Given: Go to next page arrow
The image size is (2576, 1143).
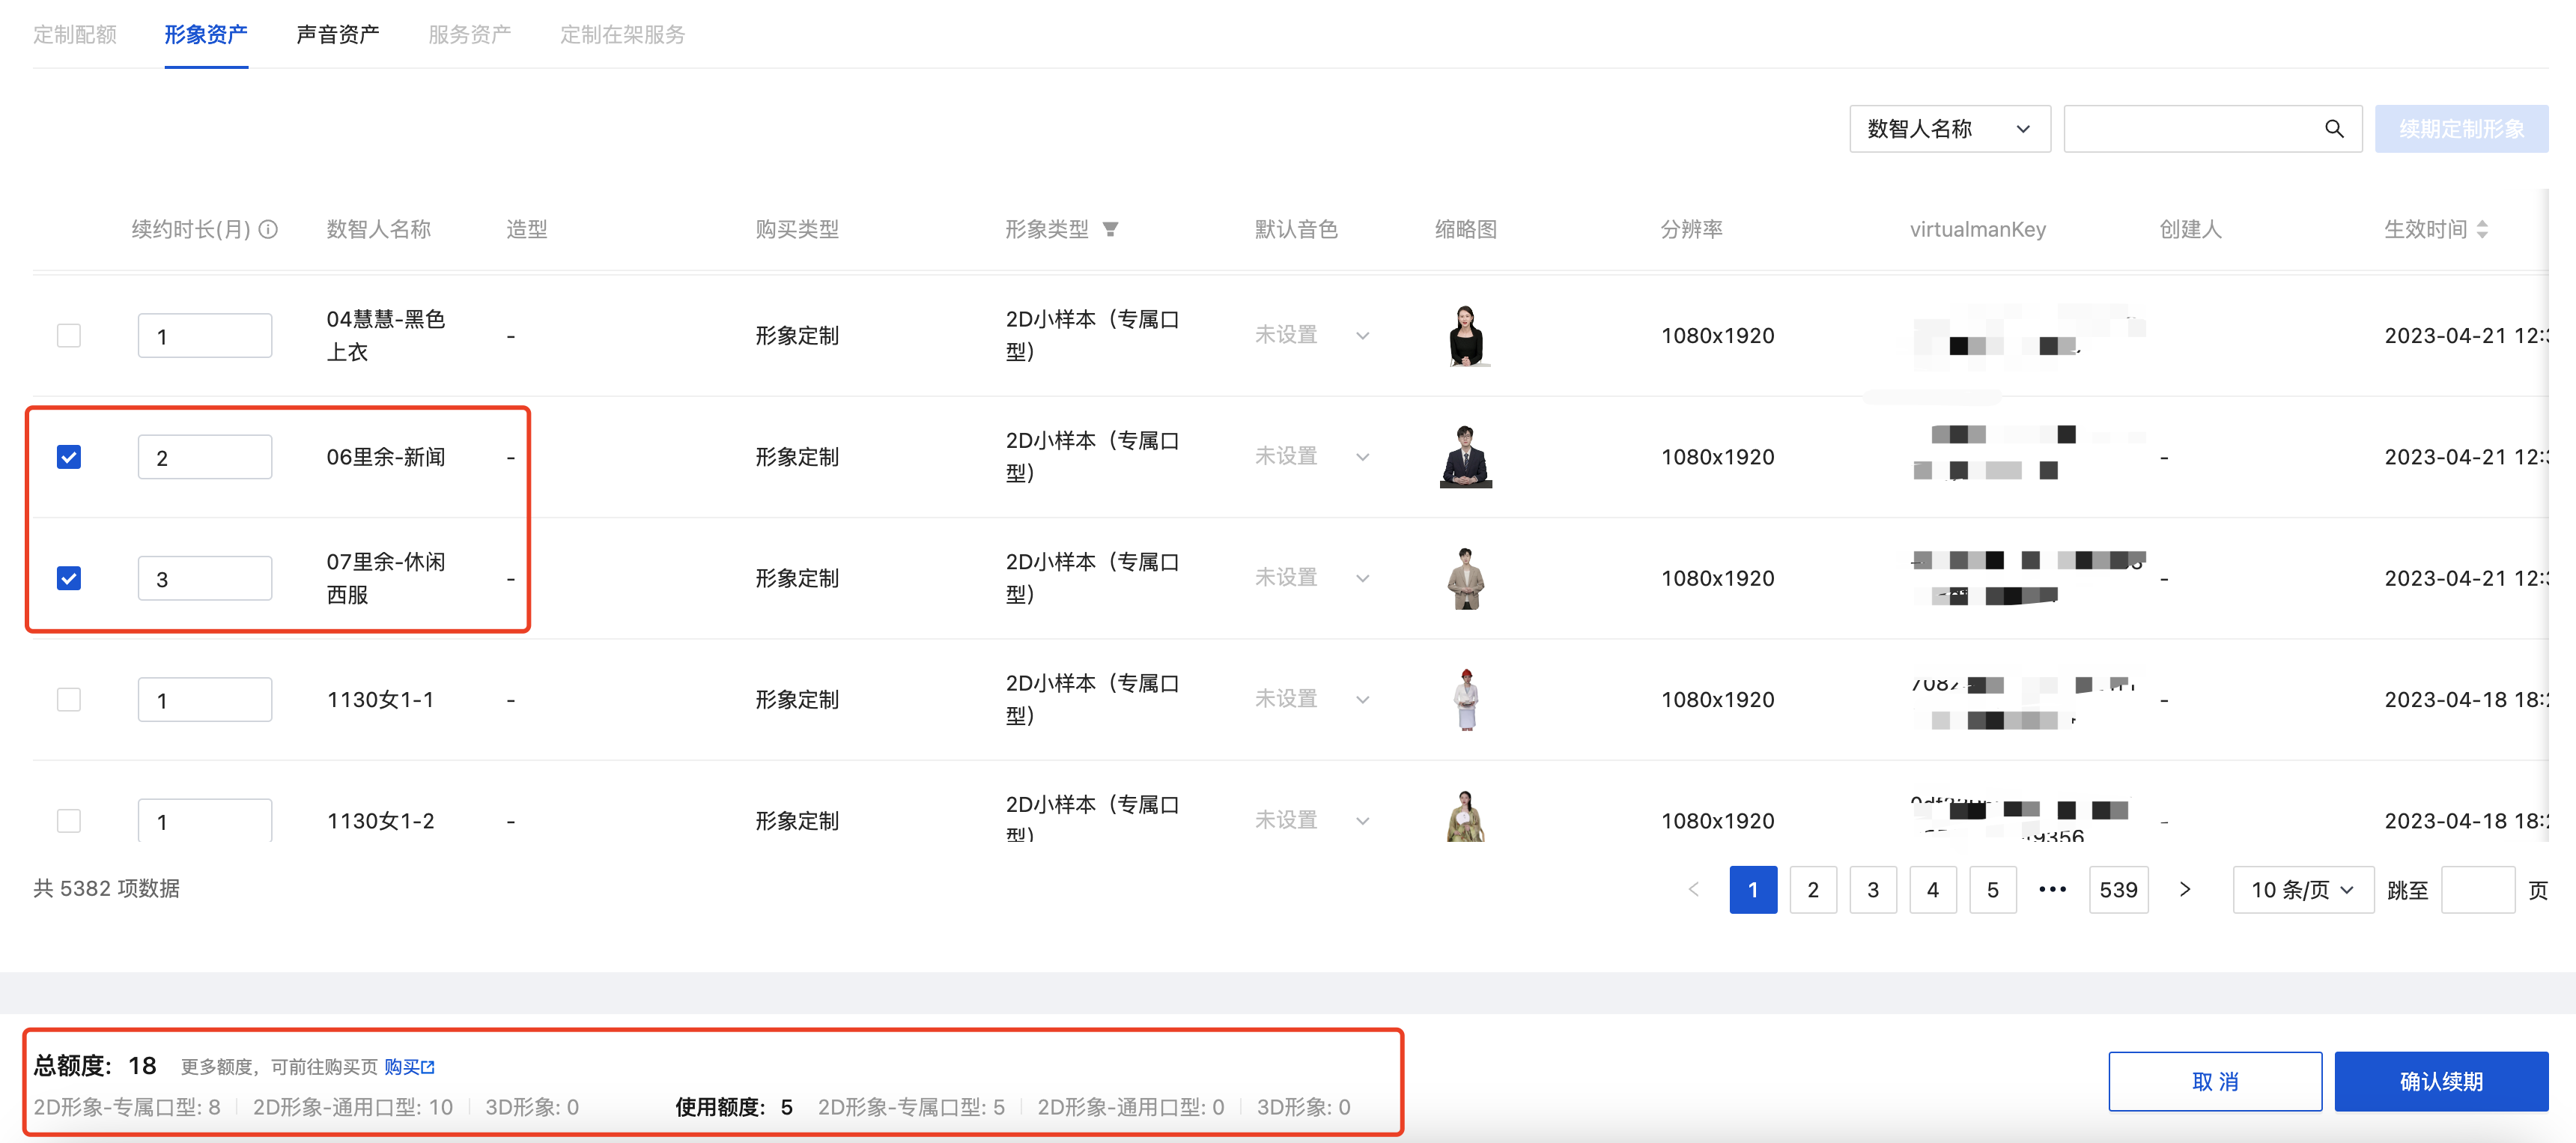Looking at the screenshot, I should [2184, 889].
